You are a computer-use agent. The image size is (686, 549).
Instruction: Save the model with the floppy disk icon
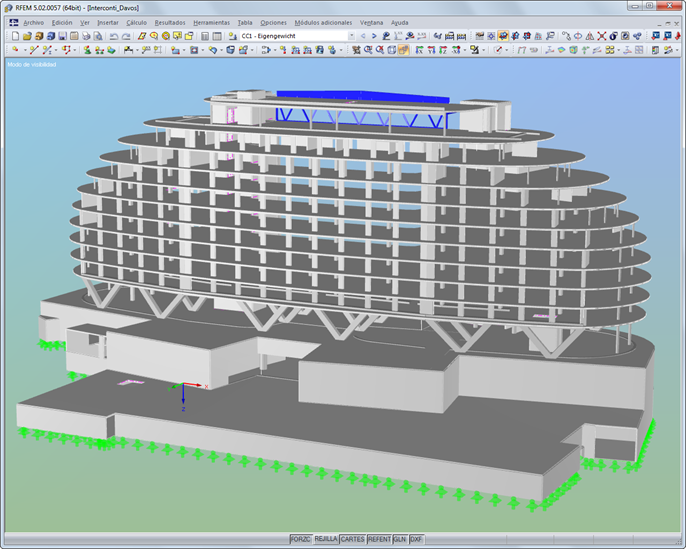[62, 36]
